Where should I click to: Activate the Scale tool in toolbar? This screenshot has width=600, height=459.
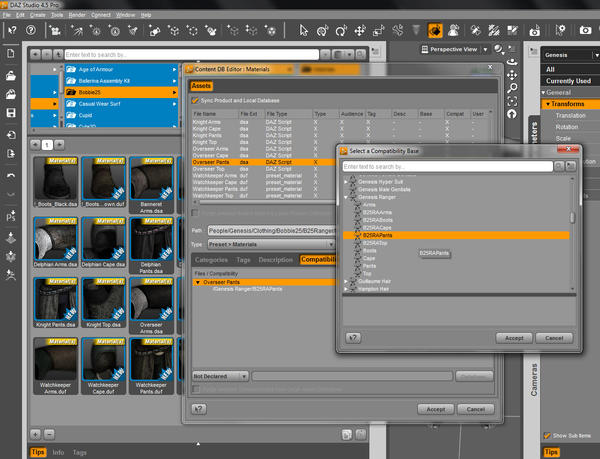point(378,30)
